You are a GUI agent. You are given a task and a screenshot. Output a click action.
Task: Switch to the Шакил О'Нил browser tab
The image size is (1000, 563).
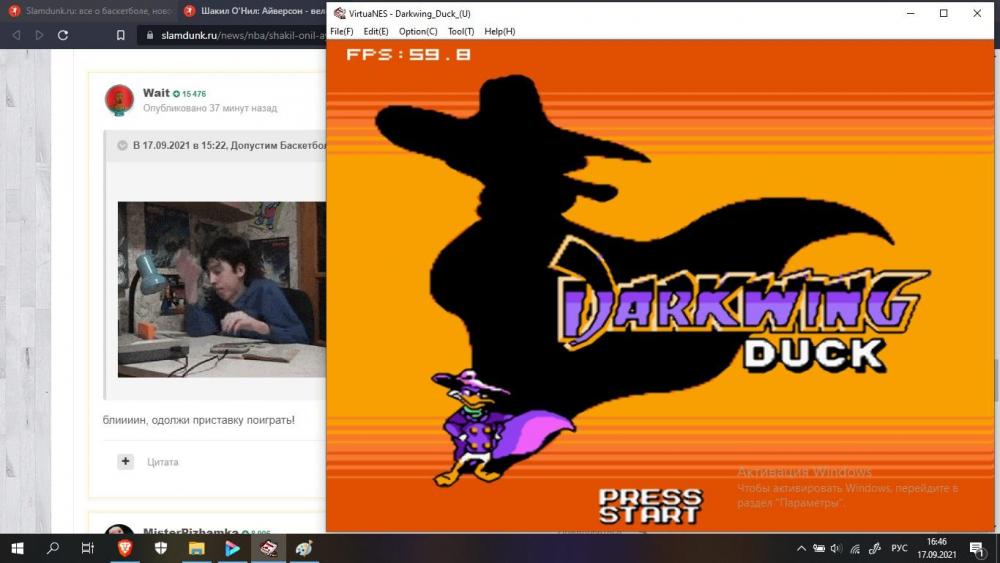(x=250, y=11)
